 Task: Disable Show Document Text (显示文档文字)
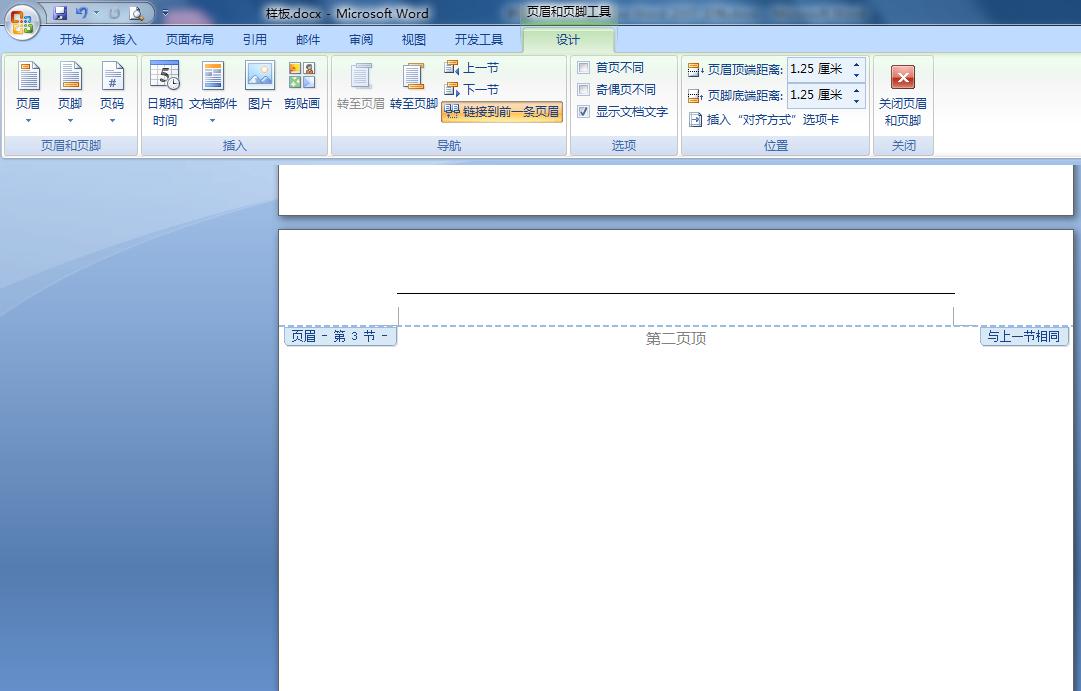[x=584, y=112]
